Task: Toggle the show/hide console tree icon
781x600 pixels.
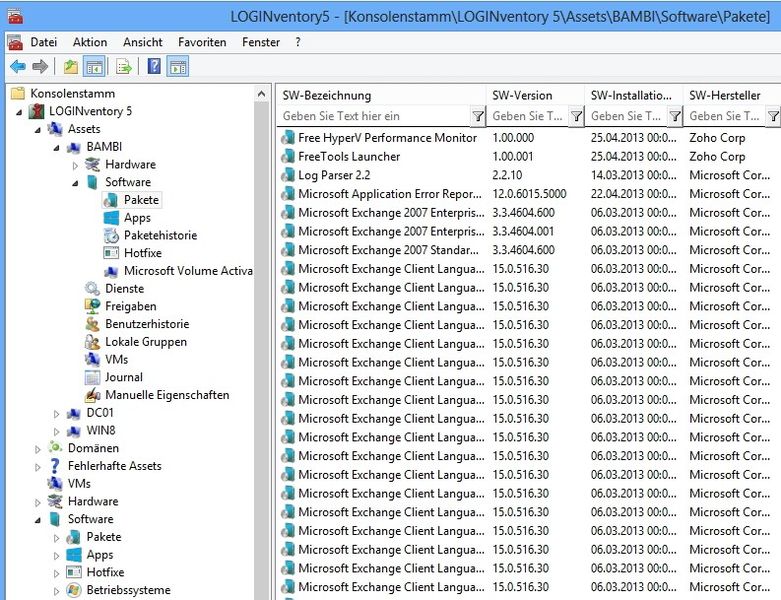Action: 94,67
